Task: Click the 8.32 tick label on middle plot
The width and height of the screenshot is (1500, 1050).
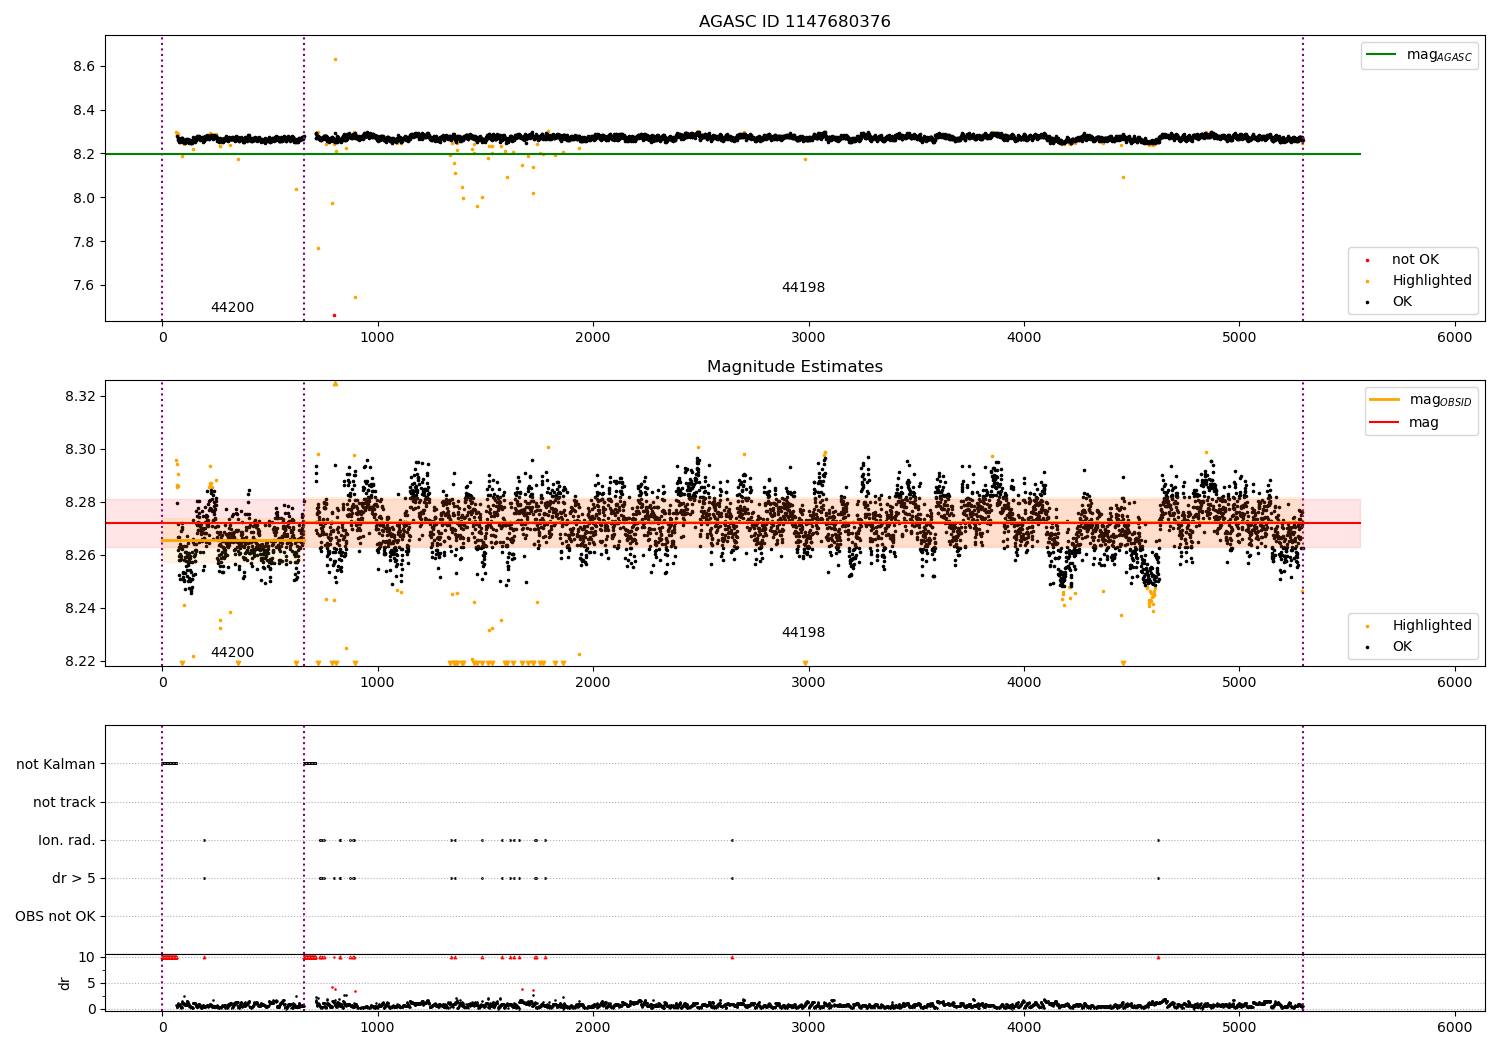Action: [79, 397]
